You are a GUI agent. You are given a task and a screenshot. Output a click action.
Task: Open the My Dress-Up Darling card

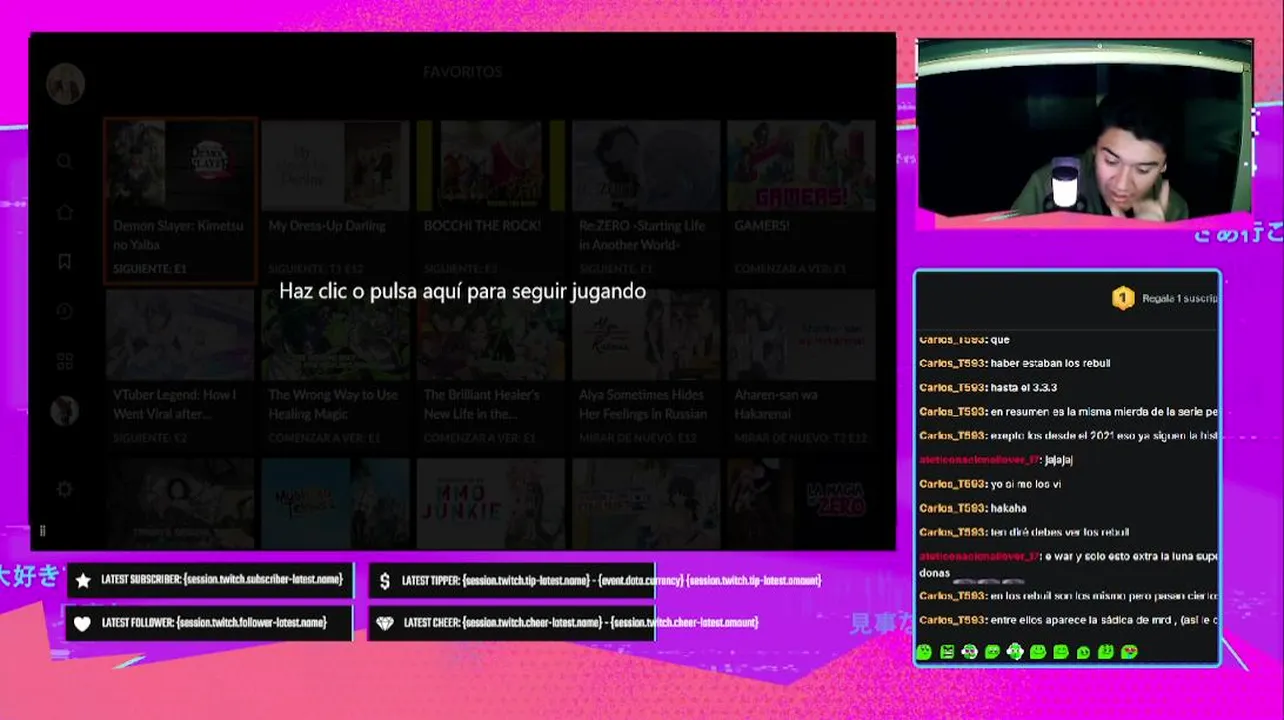tap(335, 200)
